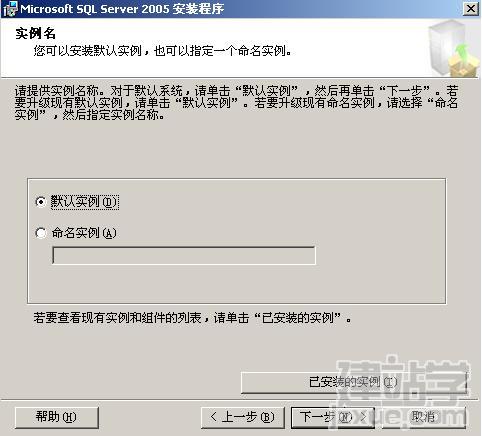482x436 pixels.
Task: Click the 默认实例(D) label text
Action: (84, 202)
